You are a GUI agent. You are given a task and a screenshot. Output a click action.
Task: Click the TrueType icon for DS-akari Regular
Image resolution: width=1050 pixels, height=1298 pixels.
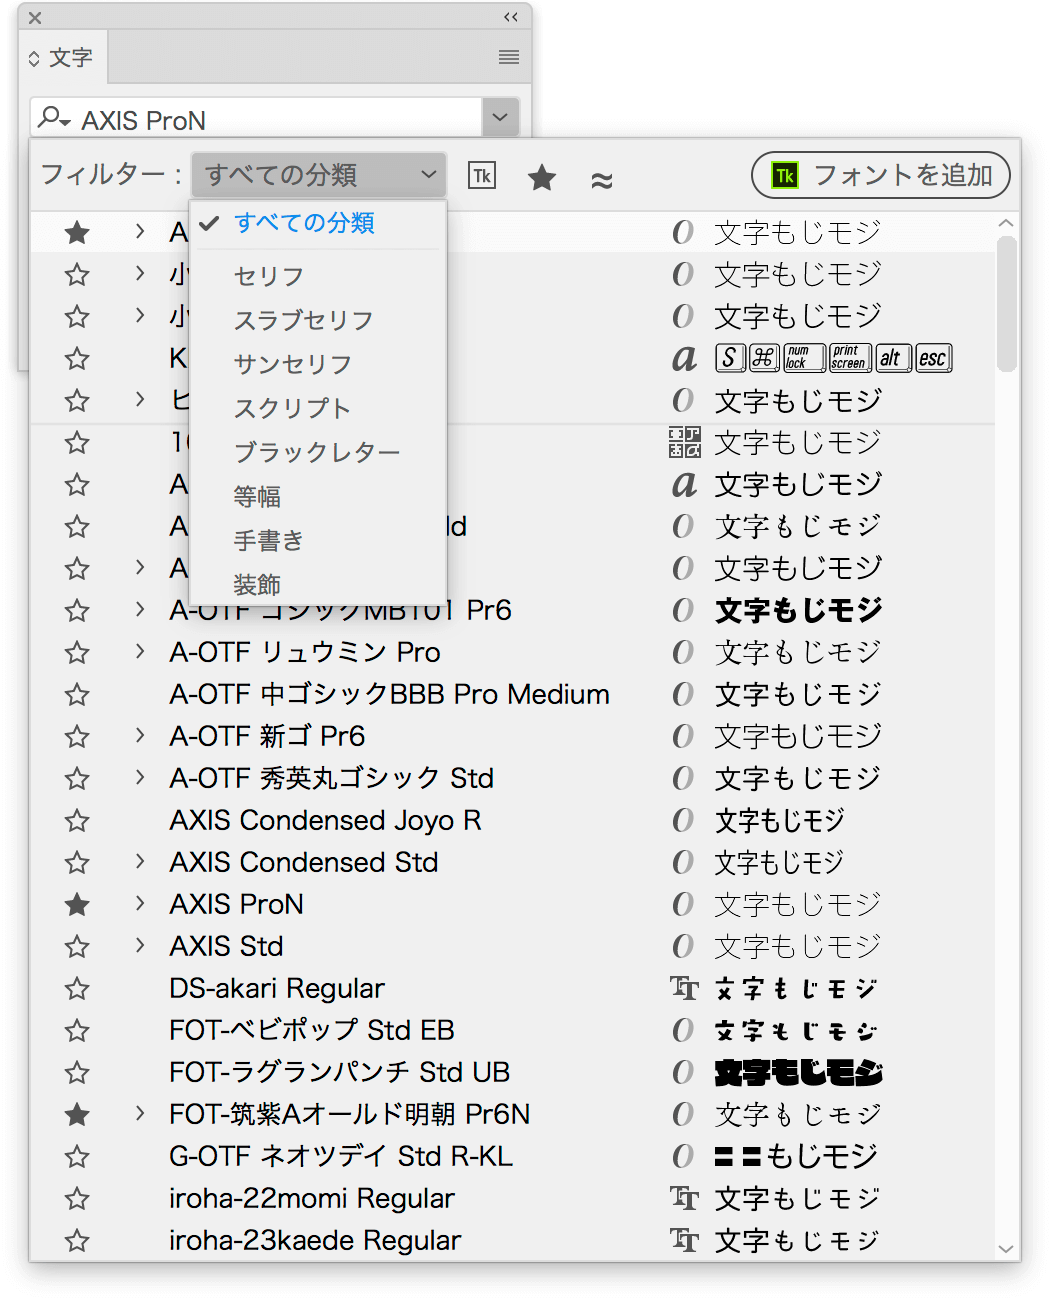(684, 988)
